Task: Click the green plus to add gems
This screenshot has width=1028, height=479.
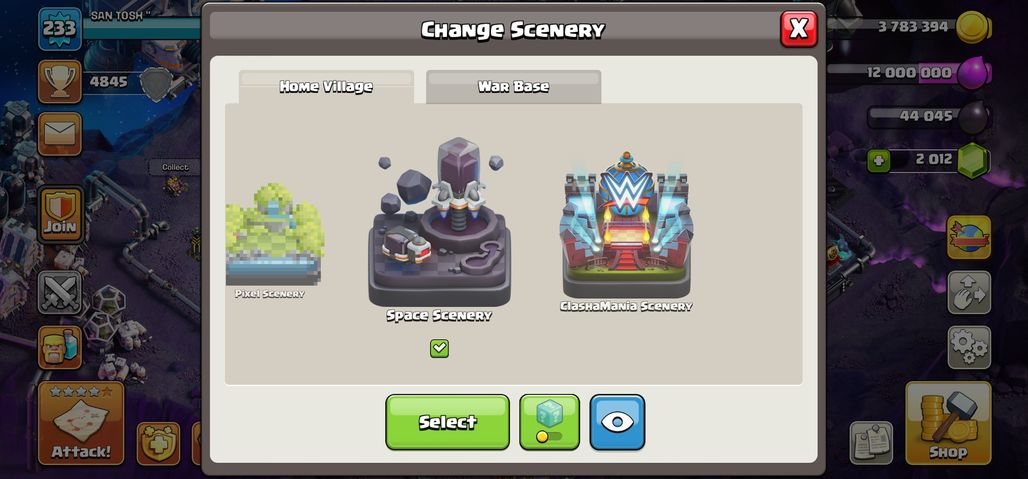Action: tap(879, 161)
